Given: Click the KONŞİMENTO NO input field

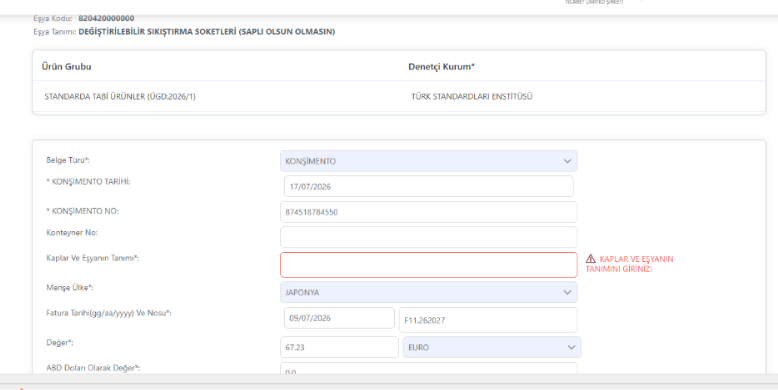Looking at the screenshot, I should [429, 212].
